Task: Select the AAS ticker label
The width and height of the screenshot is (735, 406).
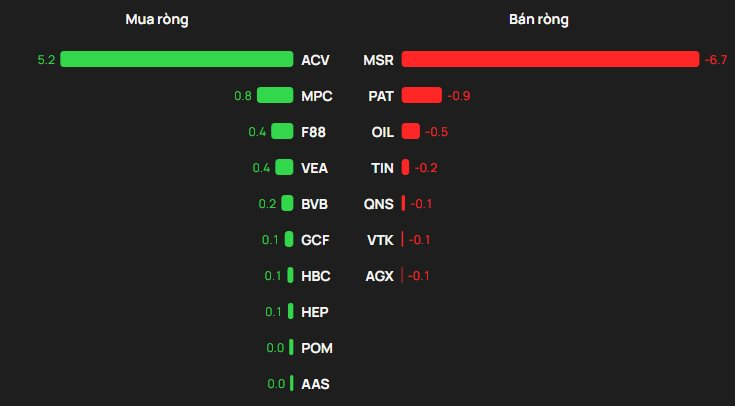Action: (316, 384)
